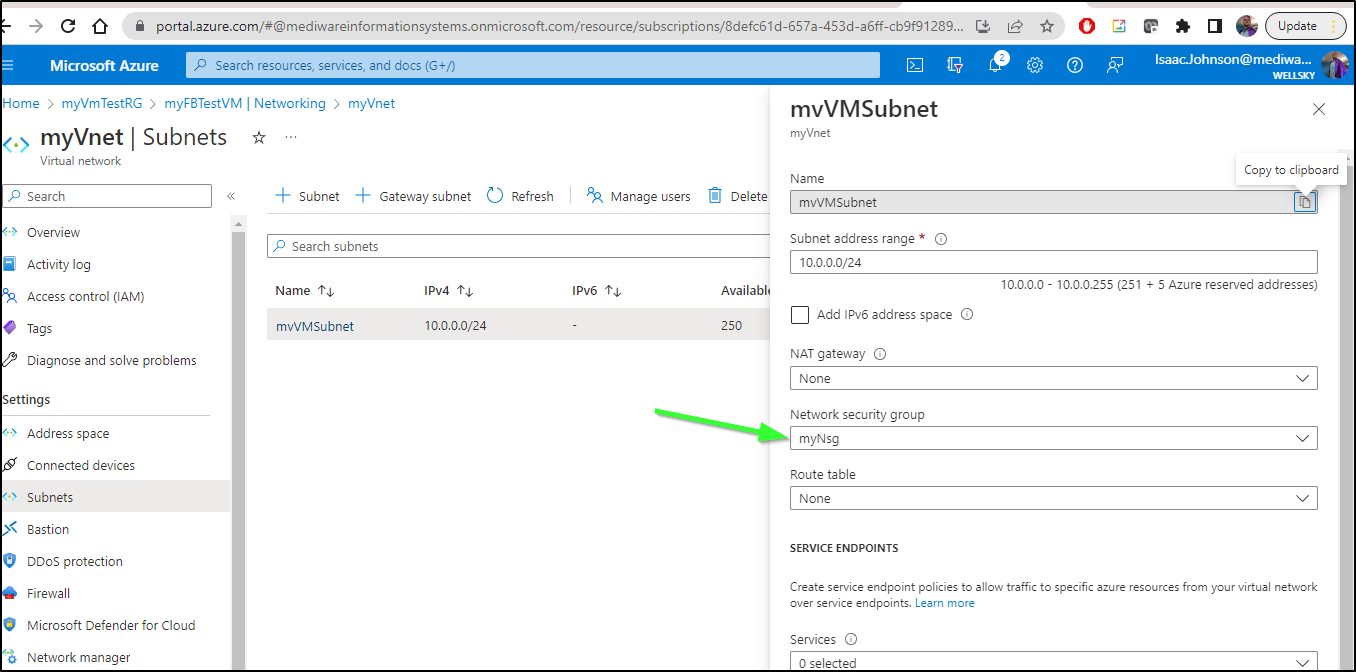Add a Gateway subnet

[x=413, y=196]
